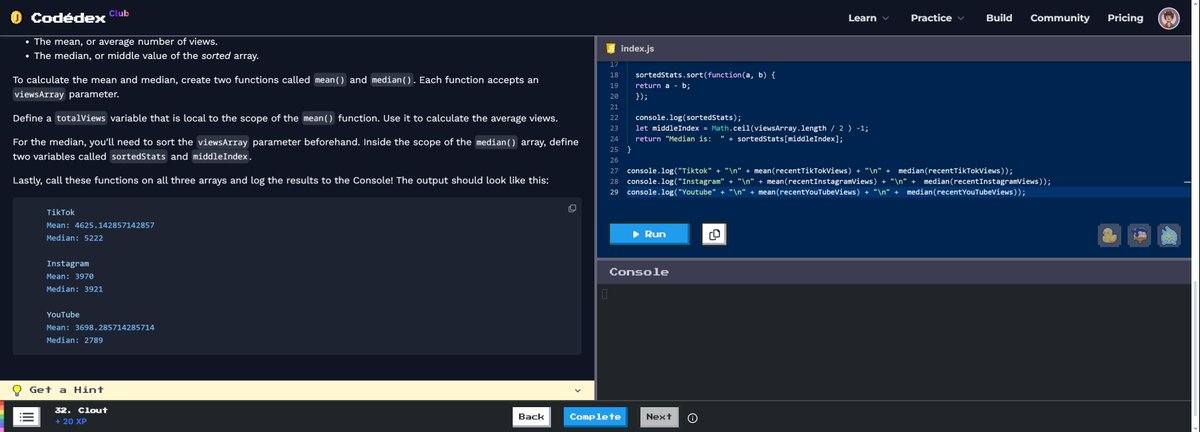Click the '+ 20 XP' label
Screen dimensions: 1200x432
coord(71,422)
